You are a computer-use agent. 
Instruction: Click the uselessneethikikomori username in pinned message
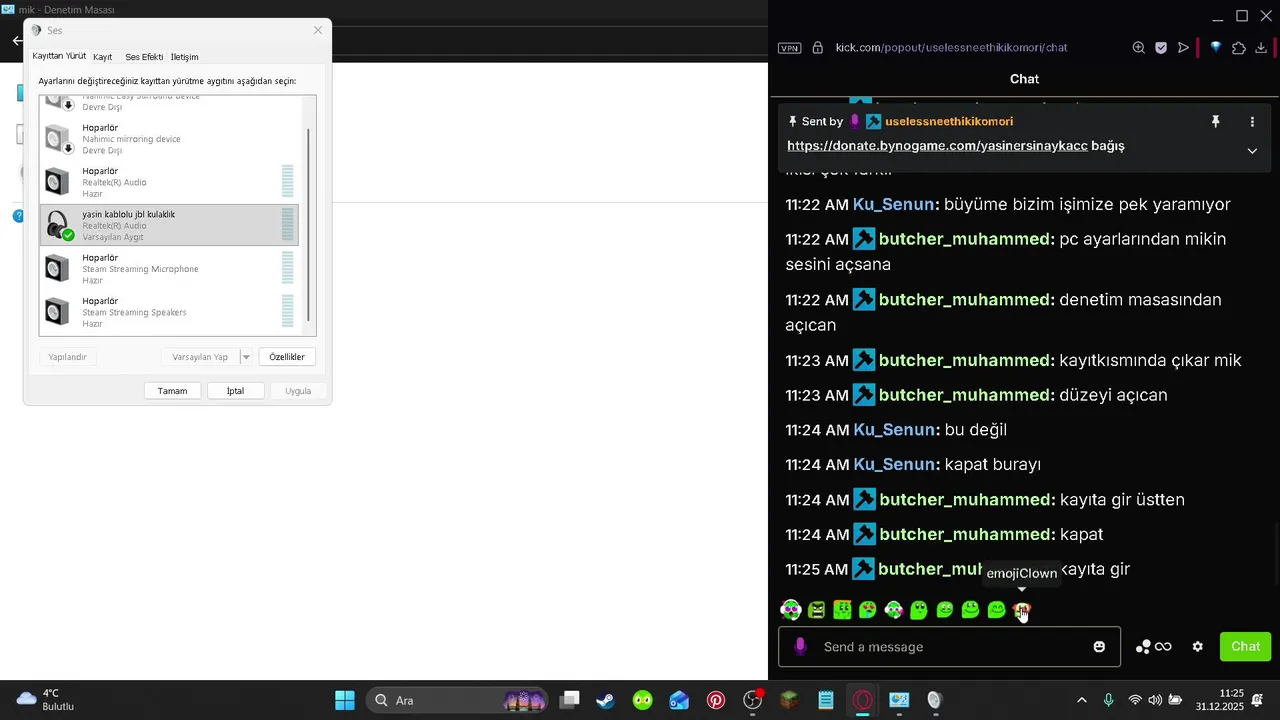pyautogui.click(x=949, y=121)
